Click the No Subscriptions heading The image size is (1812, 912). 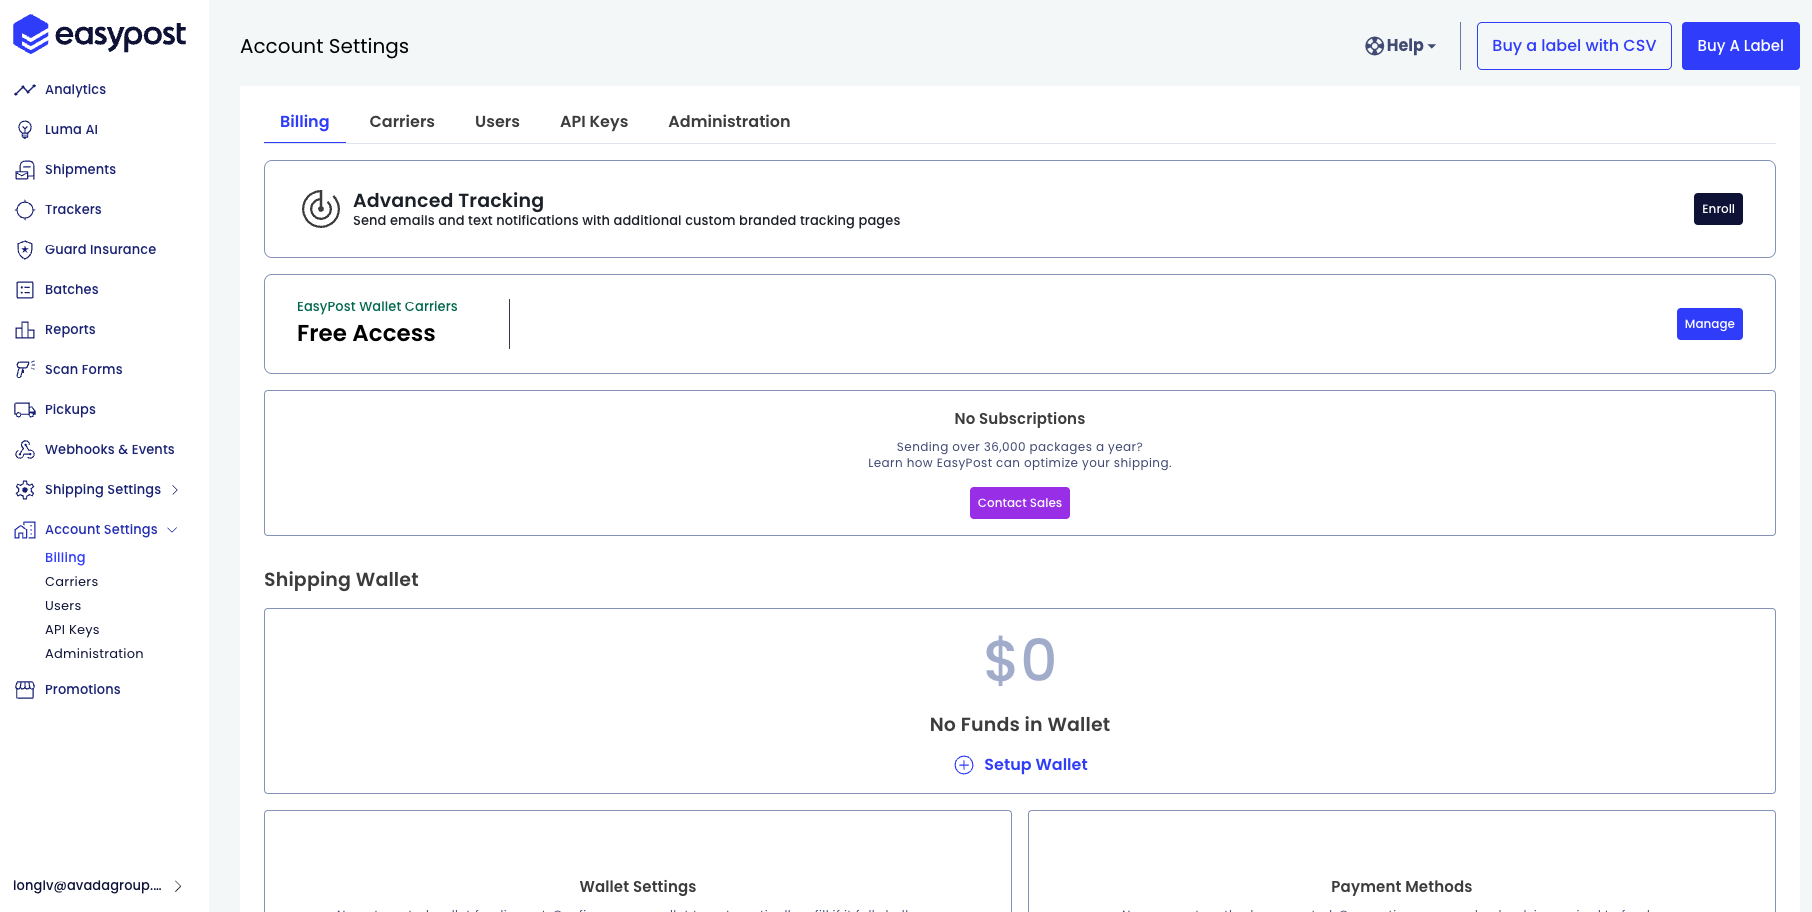click(1020, 419)
